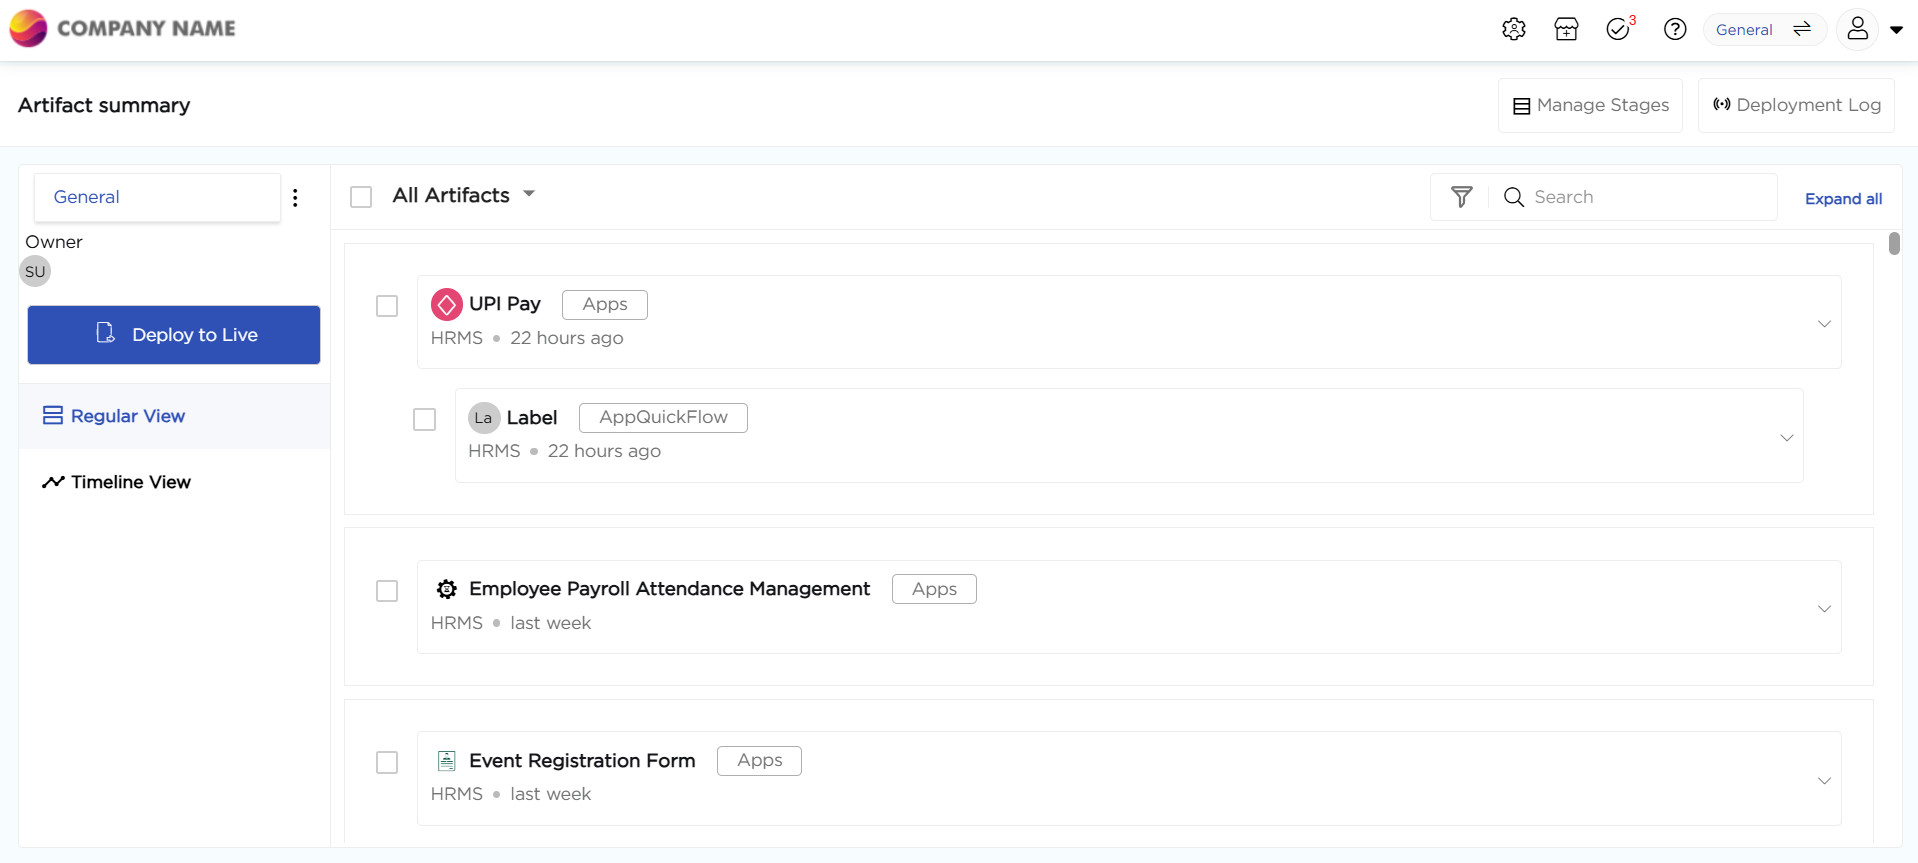The width and height of the screenshot is (1918, 863).
Task: Select Regular View in sidebar
Action: [x=127, y=416]
